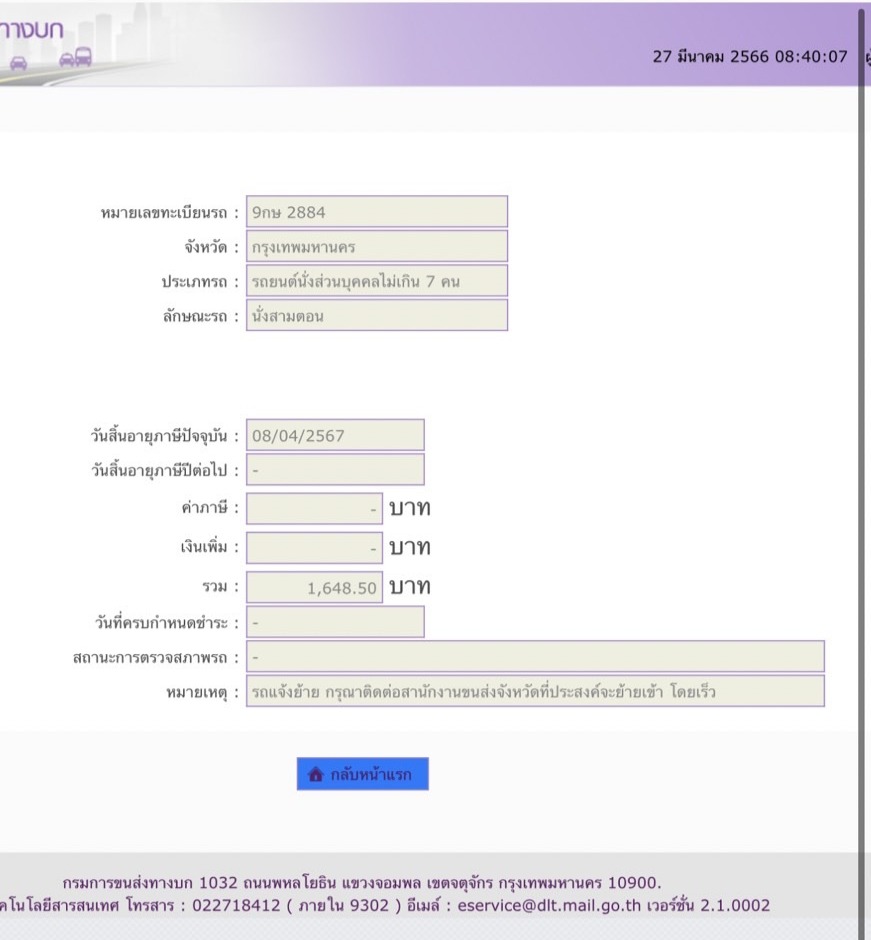Click the ประเภทรถ field
Image resolution: width=871 pixels, height=940 pixels.
tap(377, 281)
